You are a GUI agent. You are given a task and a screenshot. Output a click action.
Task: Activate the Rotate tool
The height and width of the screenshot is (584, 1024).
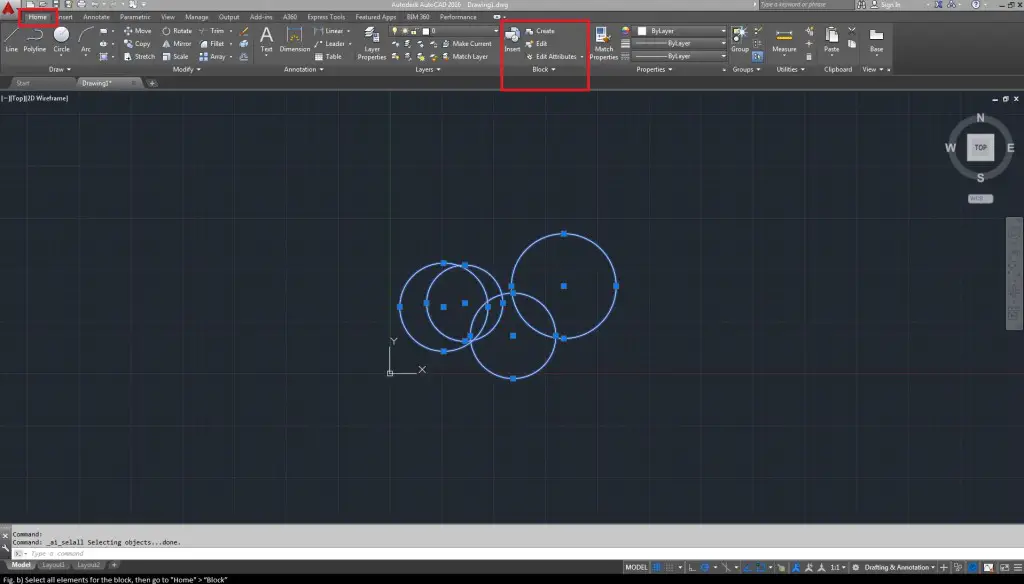tap(177, 31)
